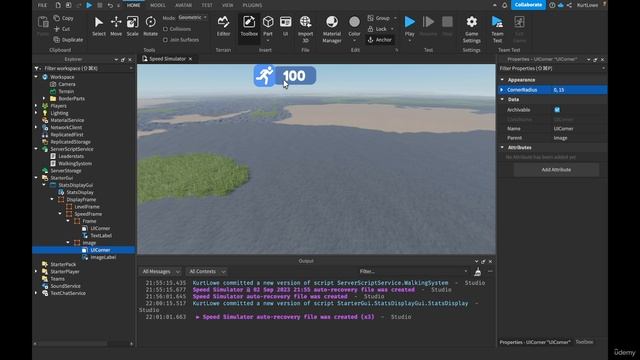640x360 pixels.
Task: Switch to the VIEW ribbon tab
Action: point(228,5)
